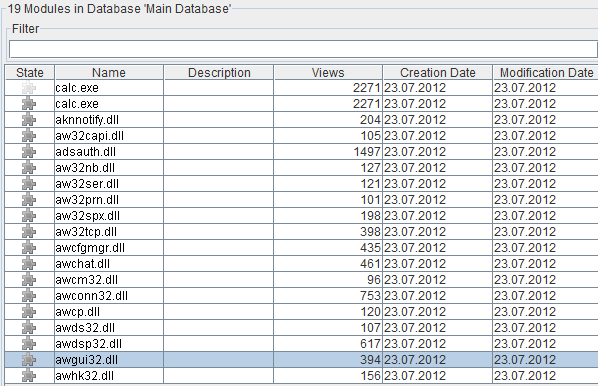Click the Creation Date column header
The image size is (598, 386).
pyautogui.click(x=437, y=72)
